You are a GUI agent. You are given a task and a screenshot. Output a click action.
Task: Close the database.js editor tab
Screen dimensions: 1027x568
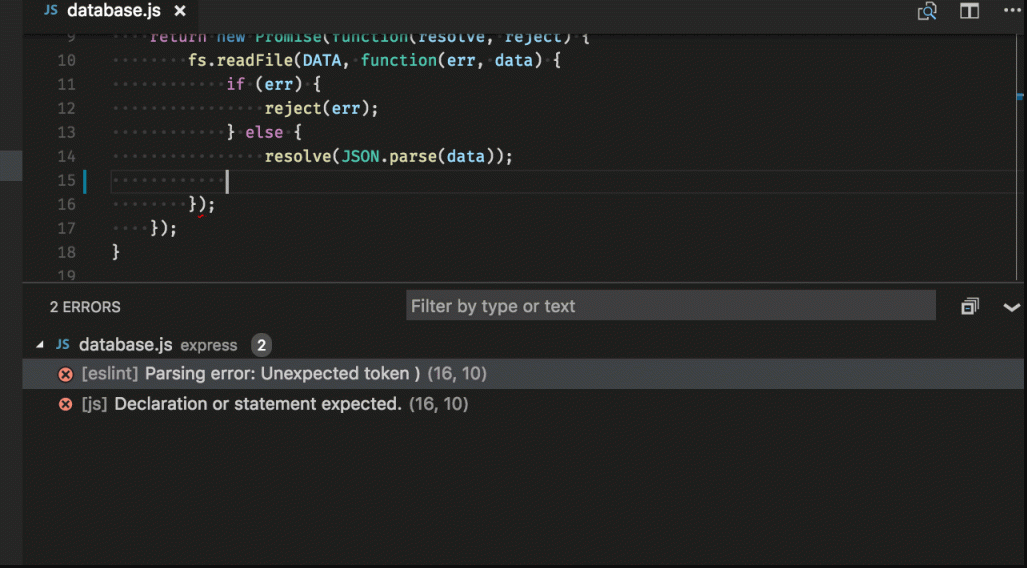(x=180, y=10)
